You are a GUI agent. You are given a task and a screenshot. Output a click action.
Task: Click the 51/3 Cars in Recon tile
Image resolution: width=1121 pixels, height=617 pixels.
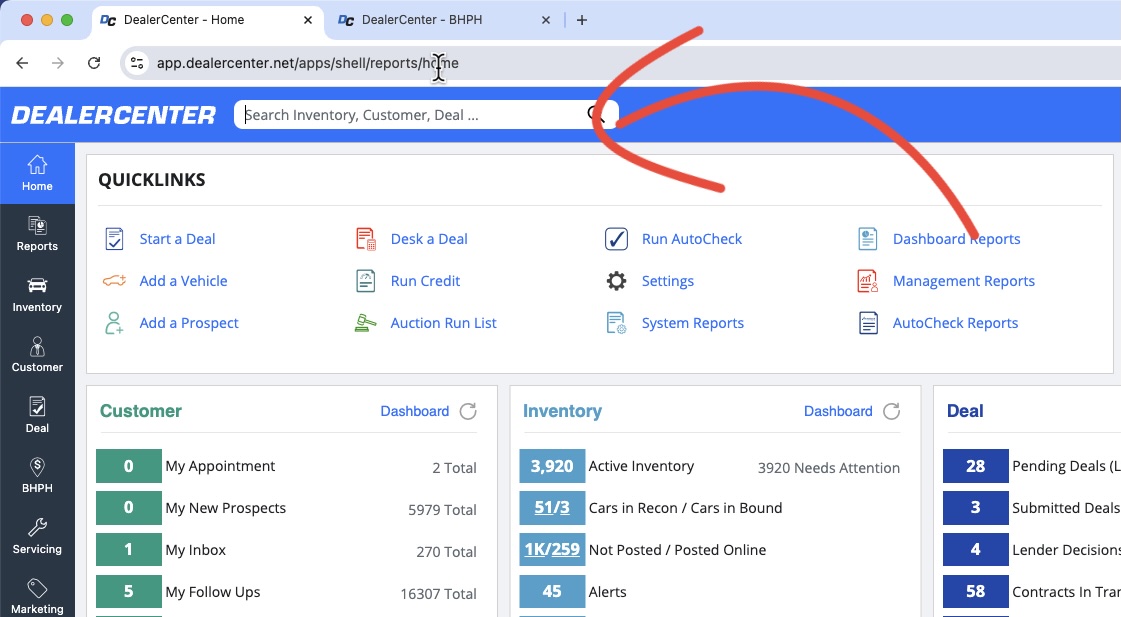(x=552, y=508)
